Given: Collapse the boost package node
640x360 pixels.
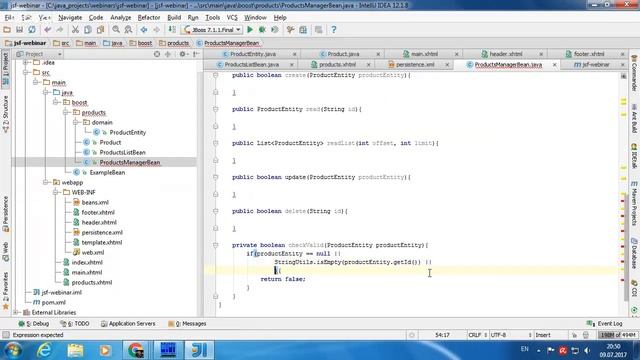Looking at the screenshot, I should point(56,102).
